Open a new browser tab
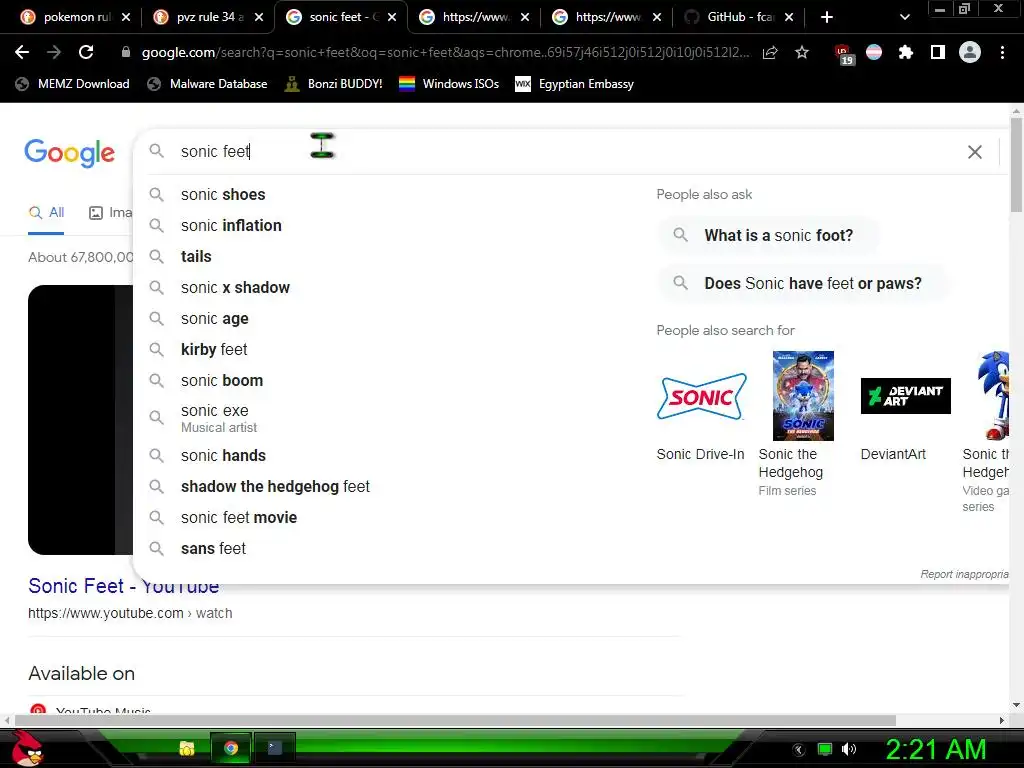The height and width of the screenshot is (768, 1024). tap(827, 17)
